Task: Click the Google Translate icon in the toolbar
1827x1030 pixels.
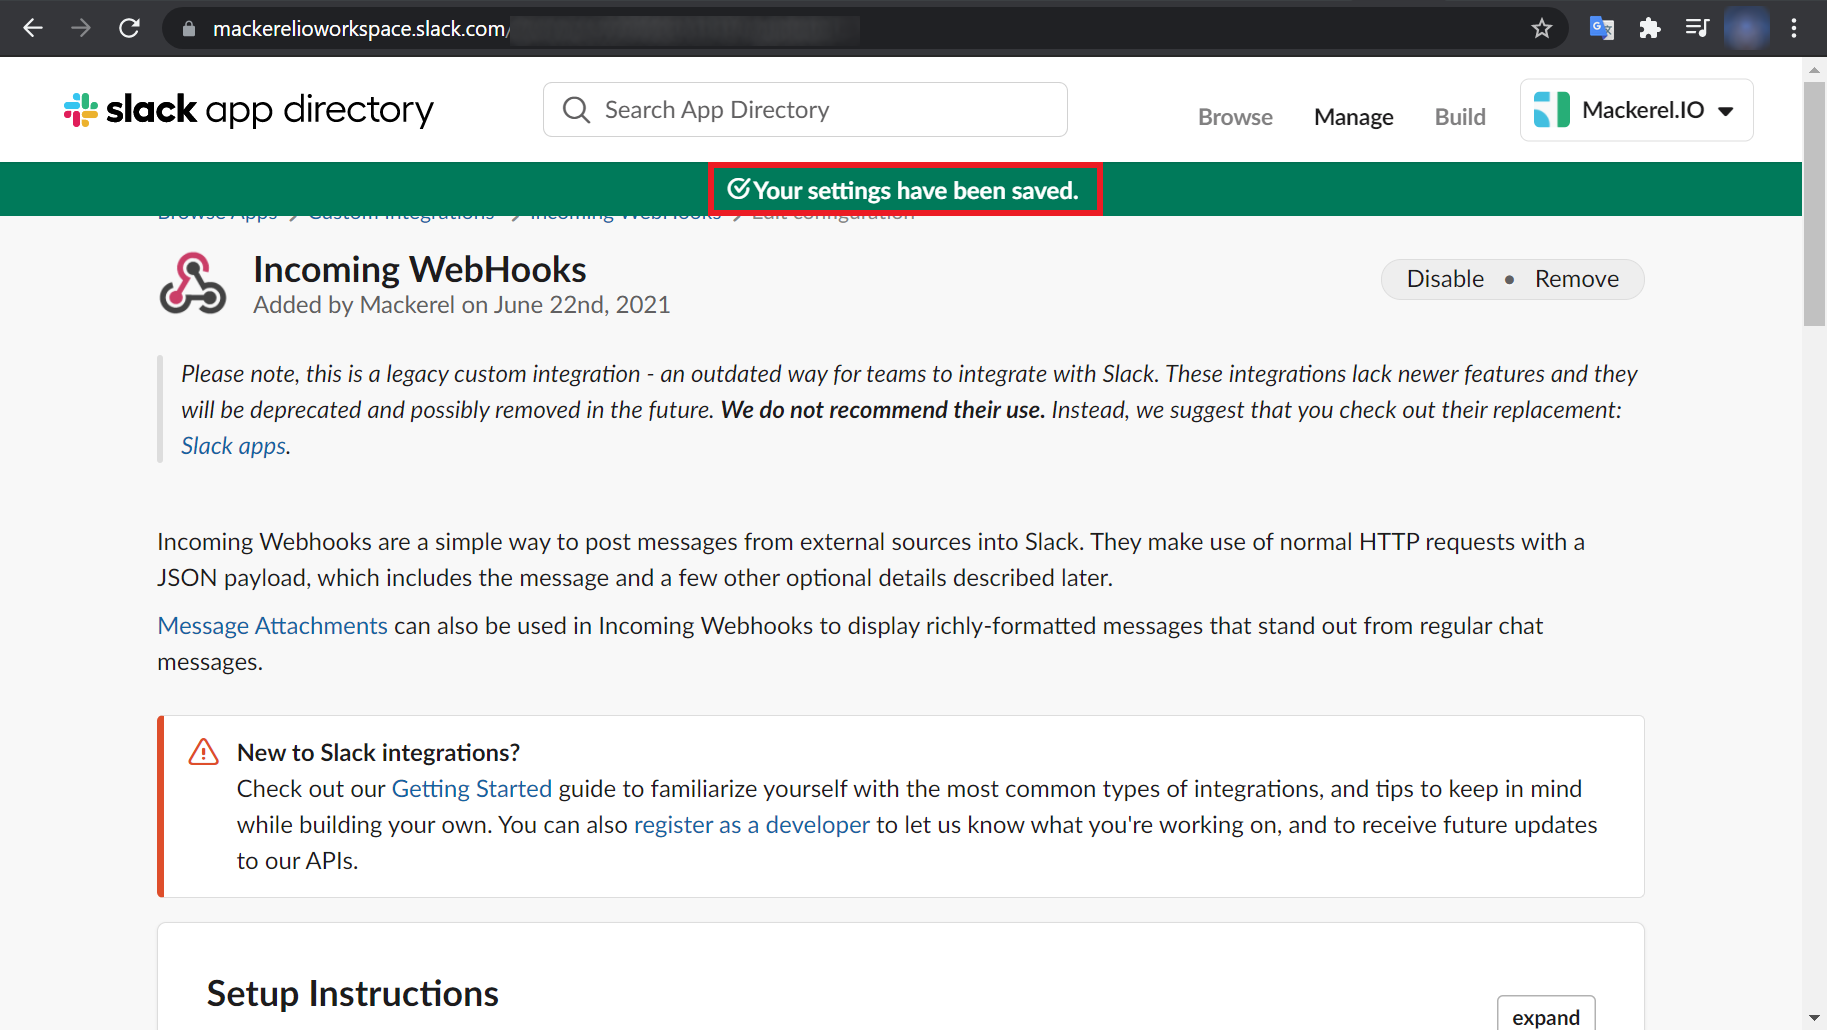Action: tap(1601, 28)
